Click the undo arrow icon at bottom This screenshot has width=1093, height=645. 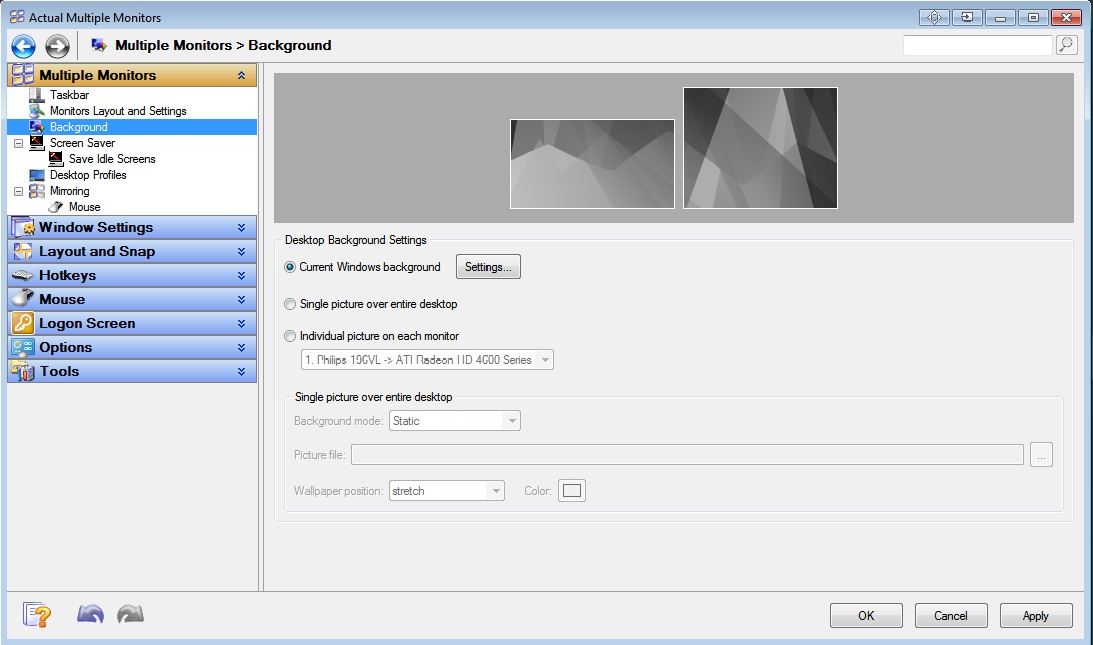(x=90, y=614)
